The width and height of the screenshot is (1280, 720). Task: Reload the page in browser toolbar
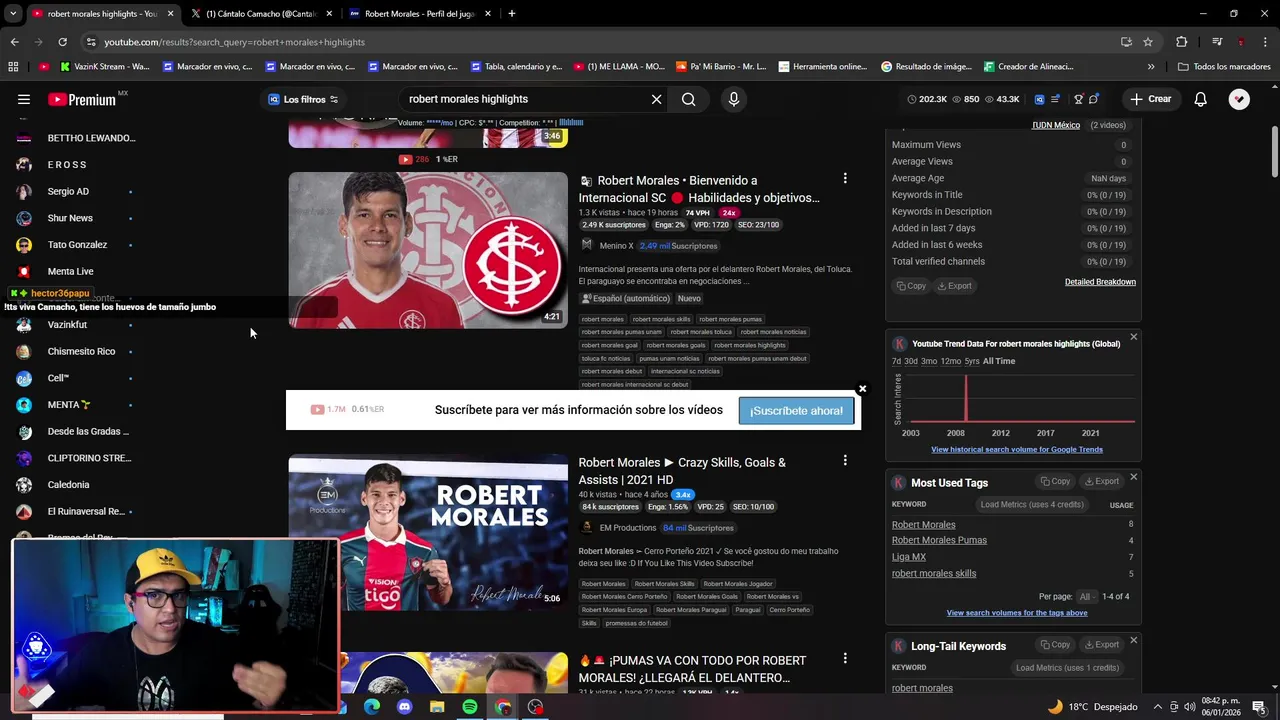(x=62, y=42)
